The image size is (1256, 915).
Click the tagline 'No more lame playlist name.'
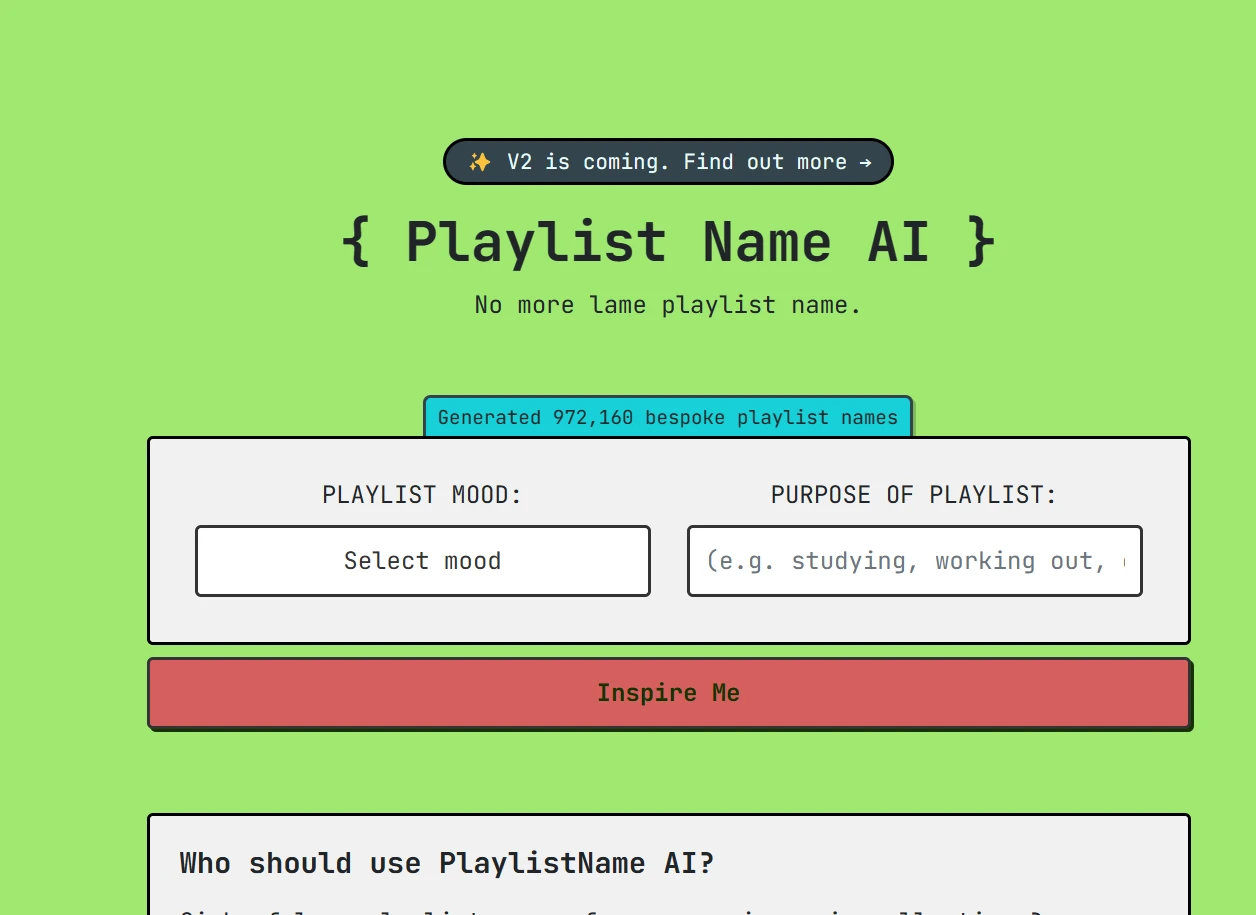point(668,305)
